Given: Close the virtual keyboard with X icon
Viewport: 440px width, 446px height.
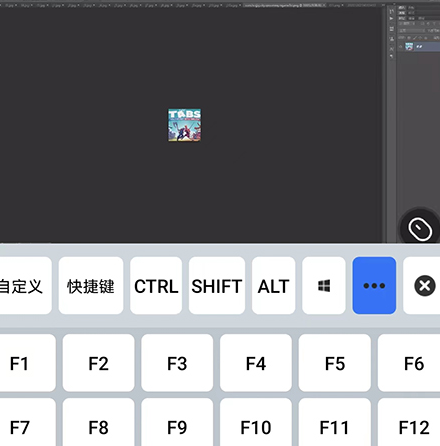Looking at the screenshot, I should coord(424,286).
